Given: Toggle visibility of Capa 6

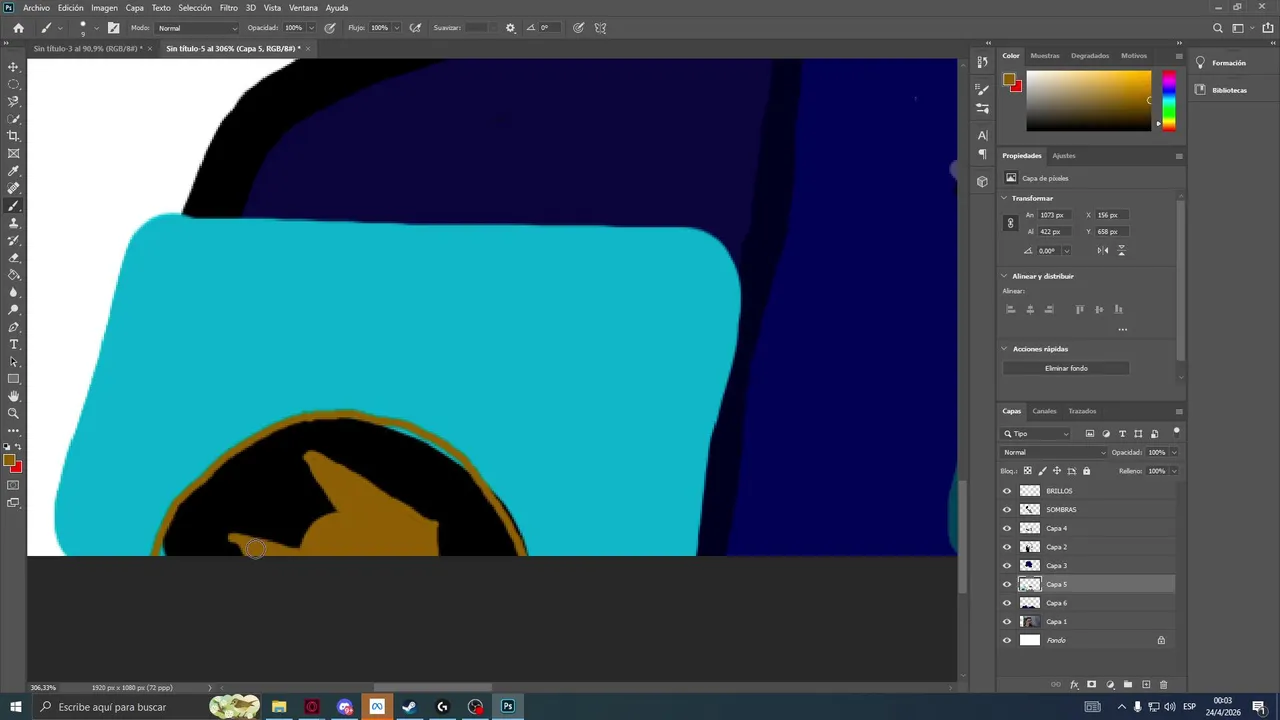Looking at the screenshot, I should click(x=1007, y=603).
